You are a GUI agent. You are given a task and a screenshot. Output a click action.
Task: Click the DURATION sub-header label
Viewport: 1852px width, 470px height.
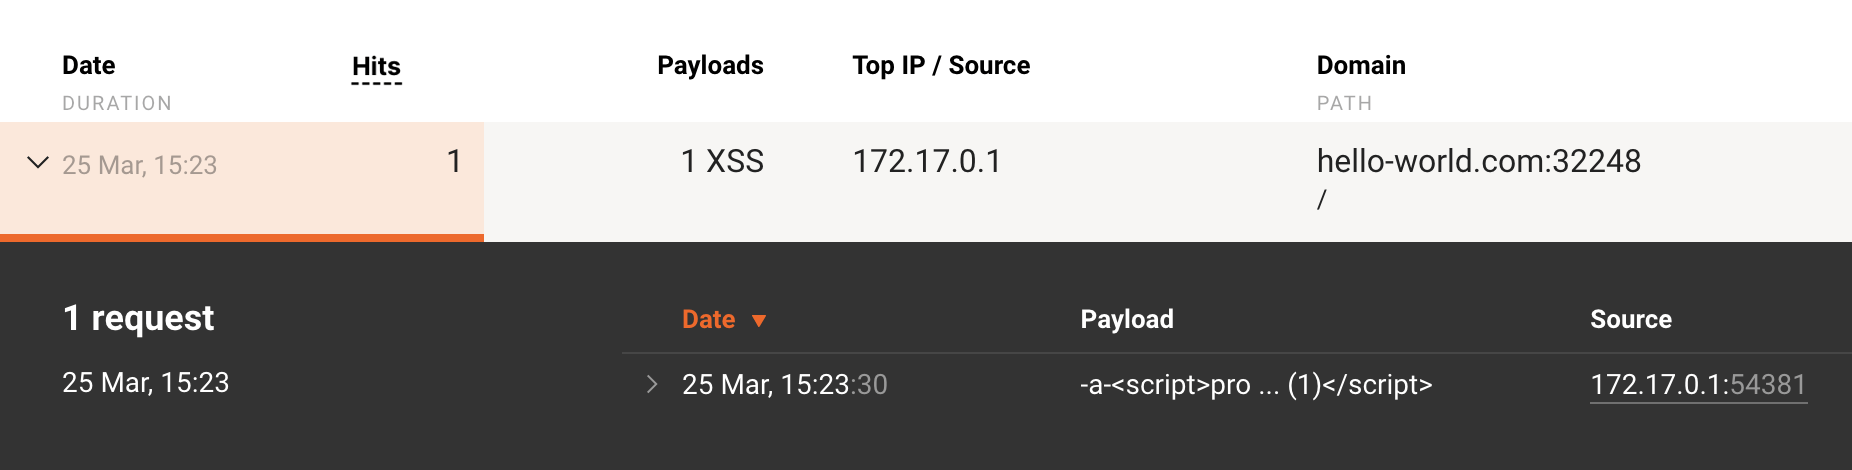(117, 104)
